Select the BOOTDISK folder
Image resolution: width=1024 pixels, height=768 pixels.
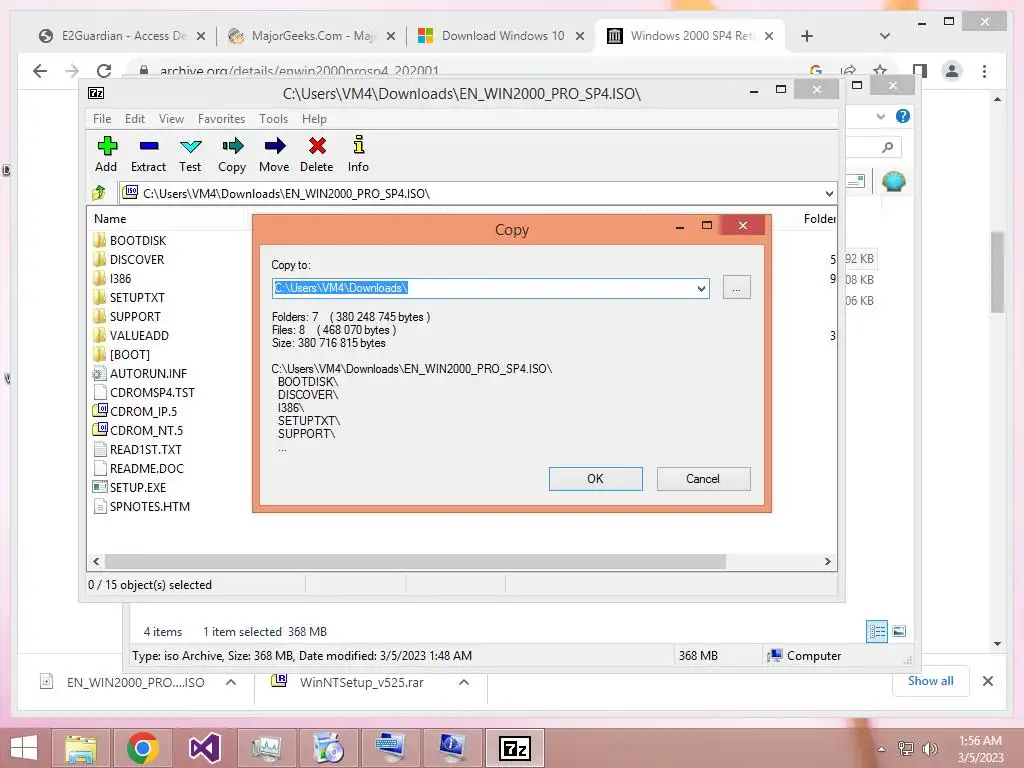point(138,240)
